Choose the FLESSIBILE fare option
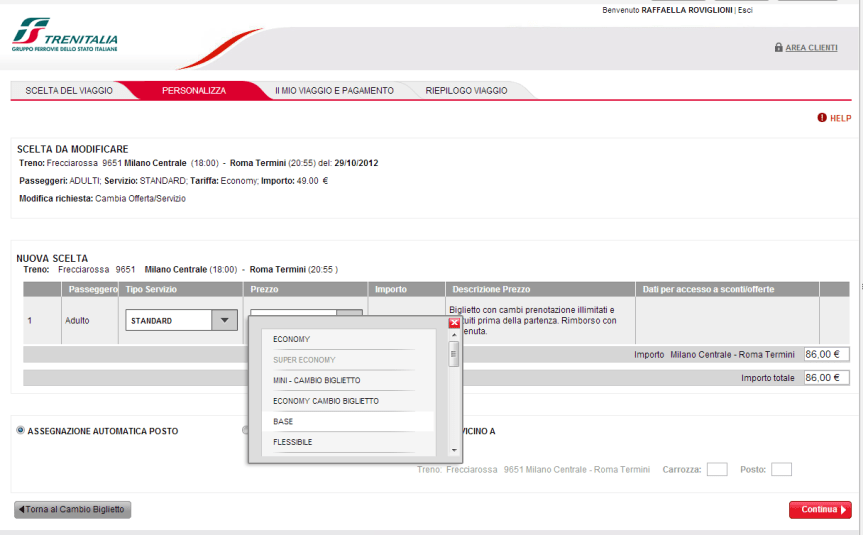Image resolution: width=863 pixels, height=535 pixels. (293, 442)
